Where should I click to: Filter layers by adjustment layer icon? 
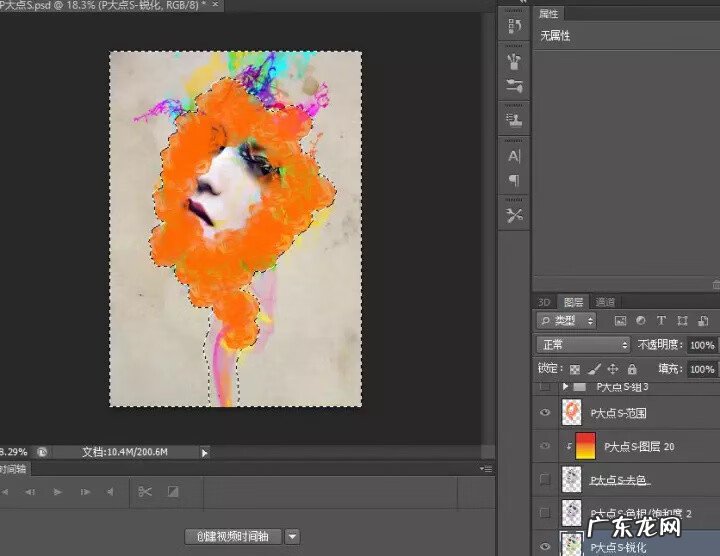pyautogui.click(x=641, y=321)
